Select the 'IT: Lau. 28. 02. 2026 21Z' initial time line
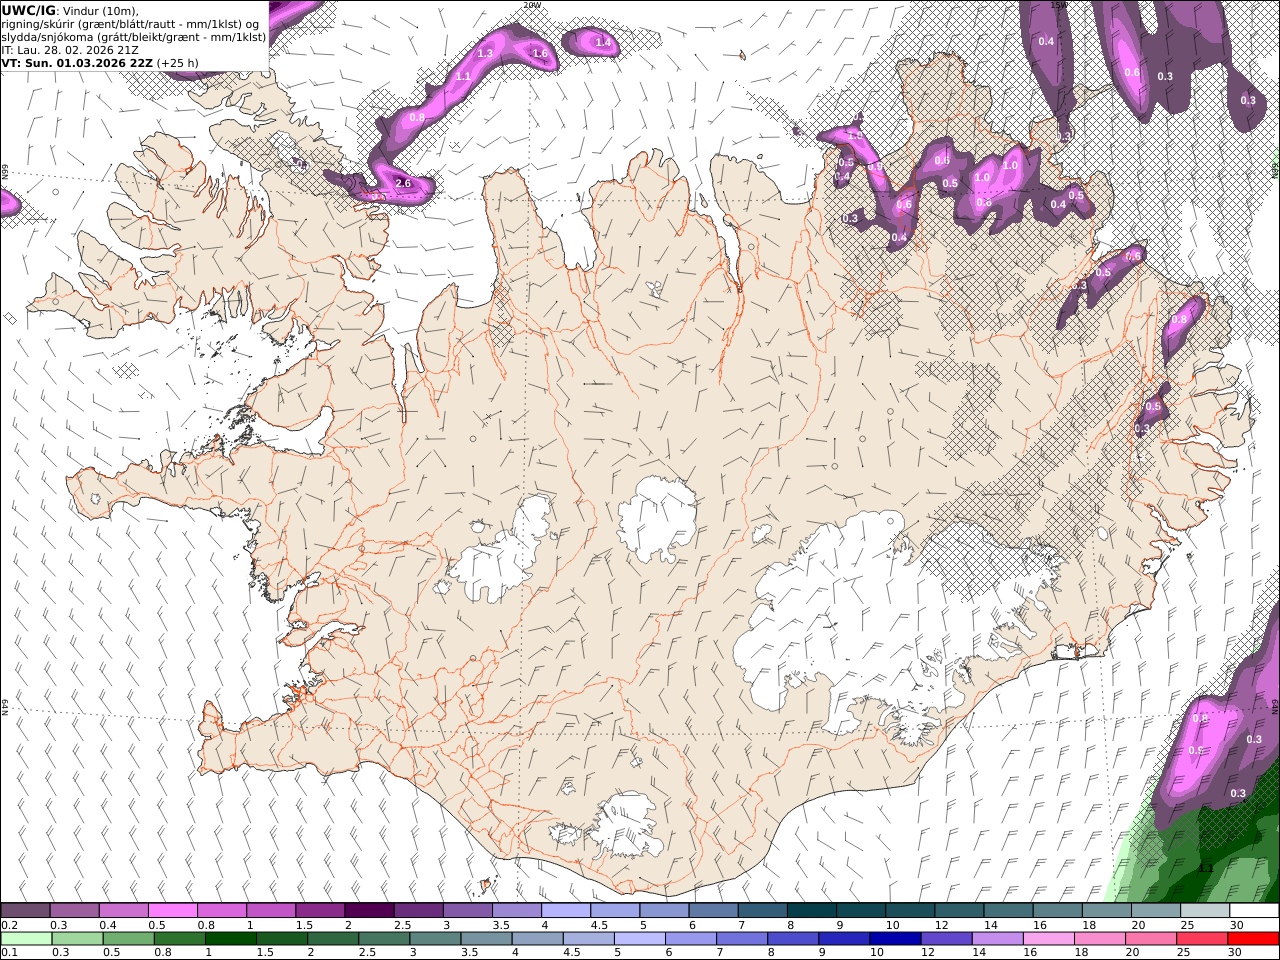 [x=70, y=49]
